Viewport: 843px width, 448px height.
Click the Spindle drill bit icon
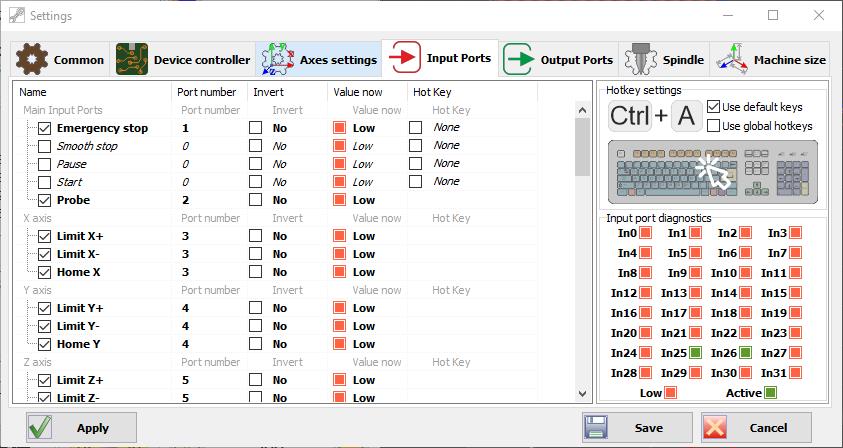tap(640, 59)
